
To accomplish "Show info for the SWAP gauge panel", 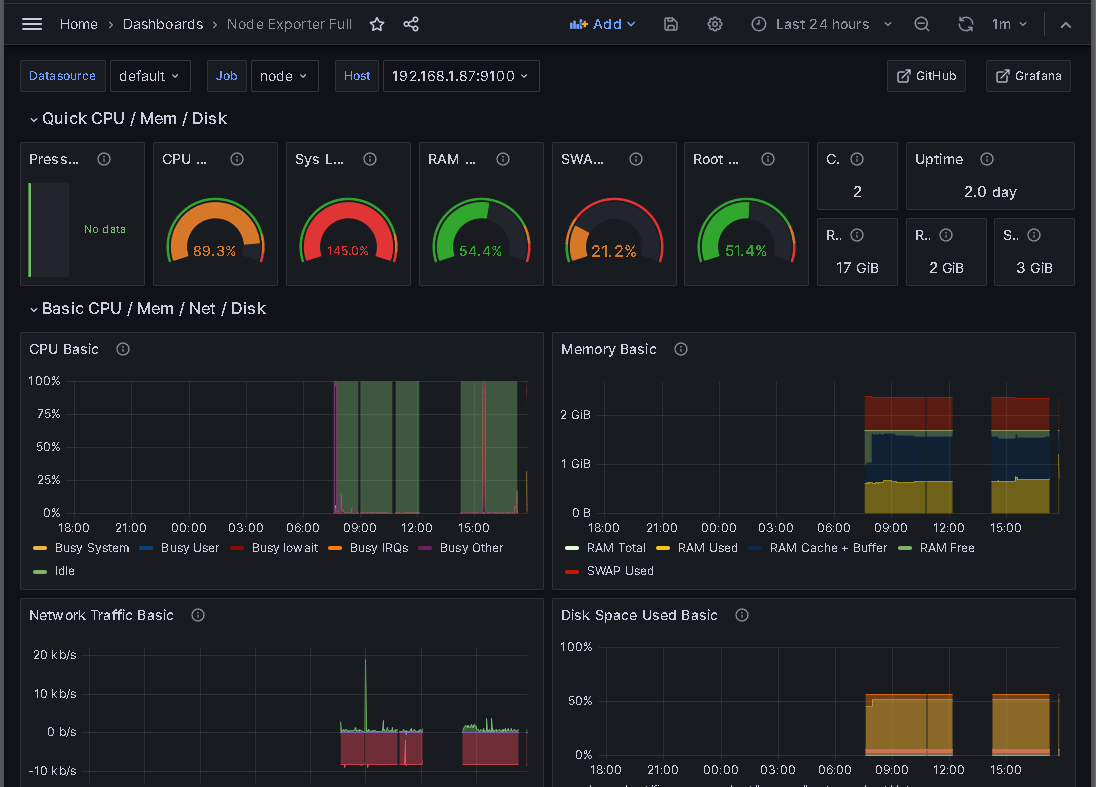I will tap(636, 159).
